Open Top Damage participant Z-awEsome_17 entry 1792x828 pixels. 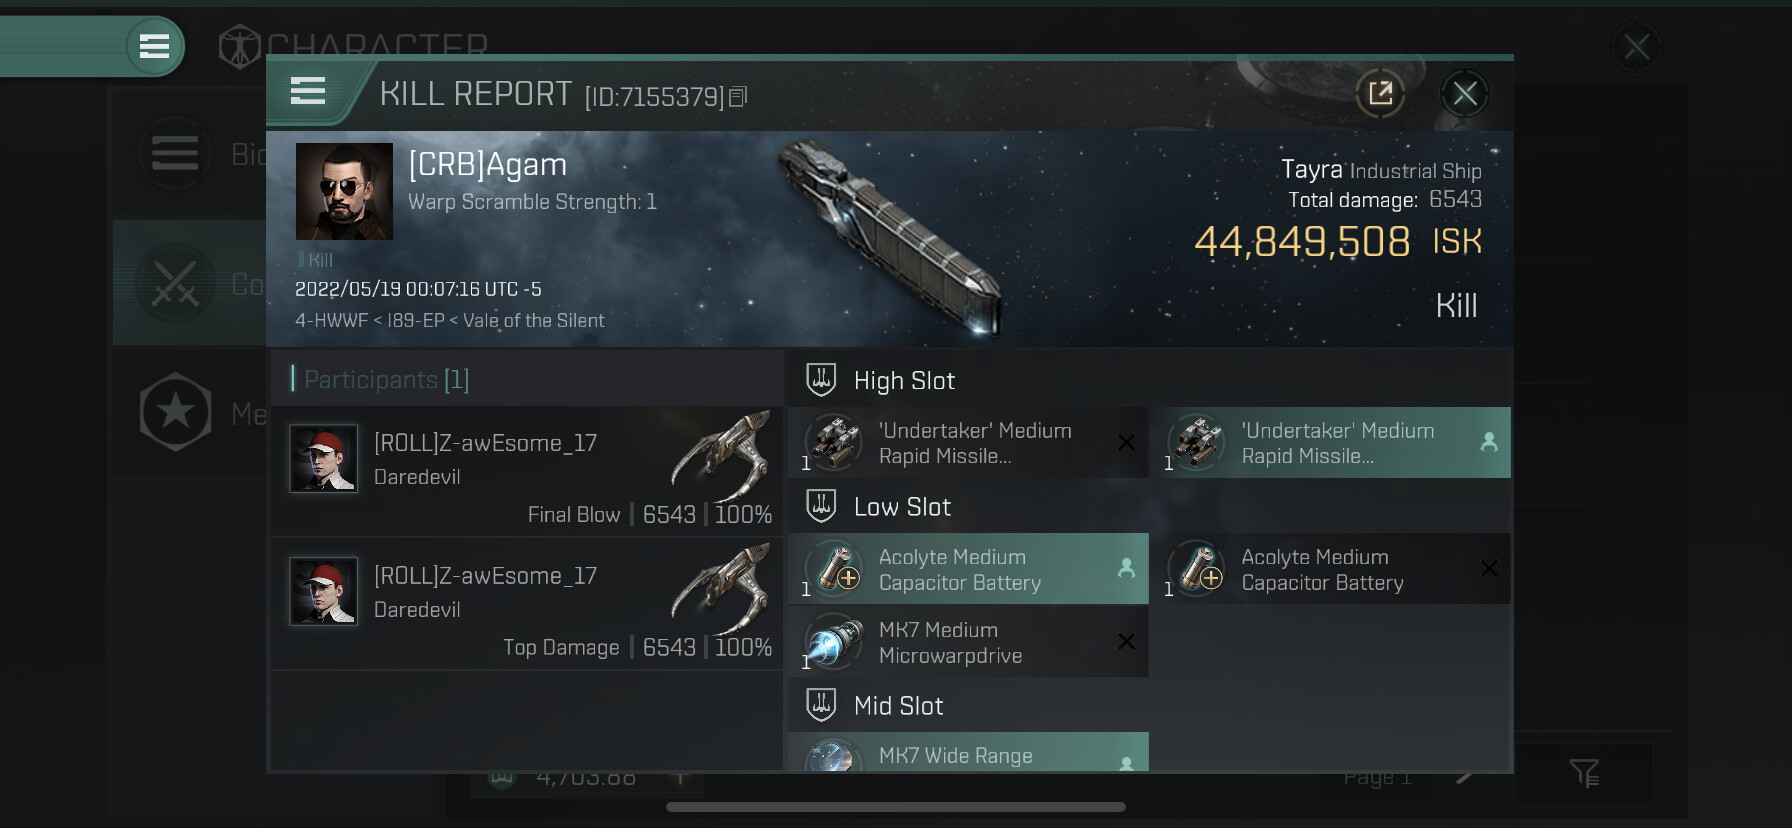526,604
